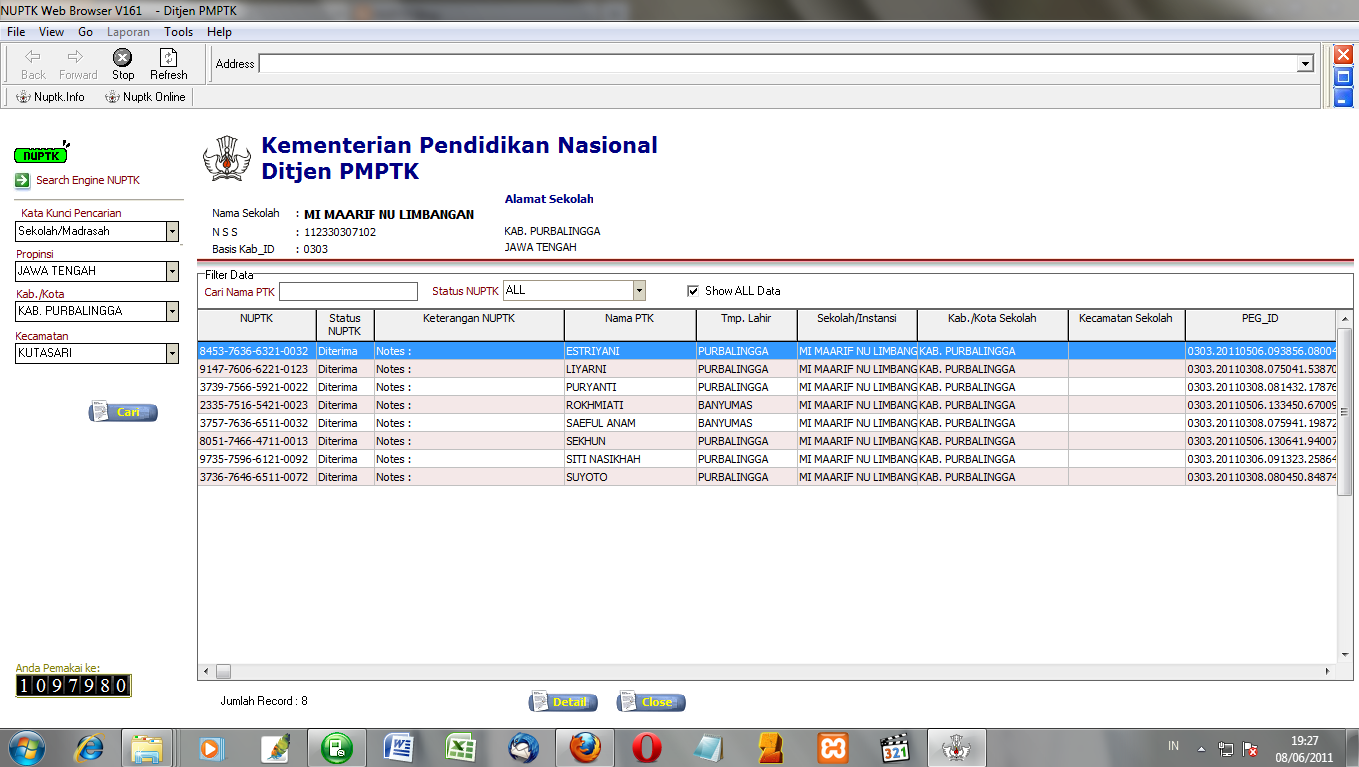This screenshot has height=767, width=1359.
Task: Click the Back navigation button
Action: pos(33,65)
